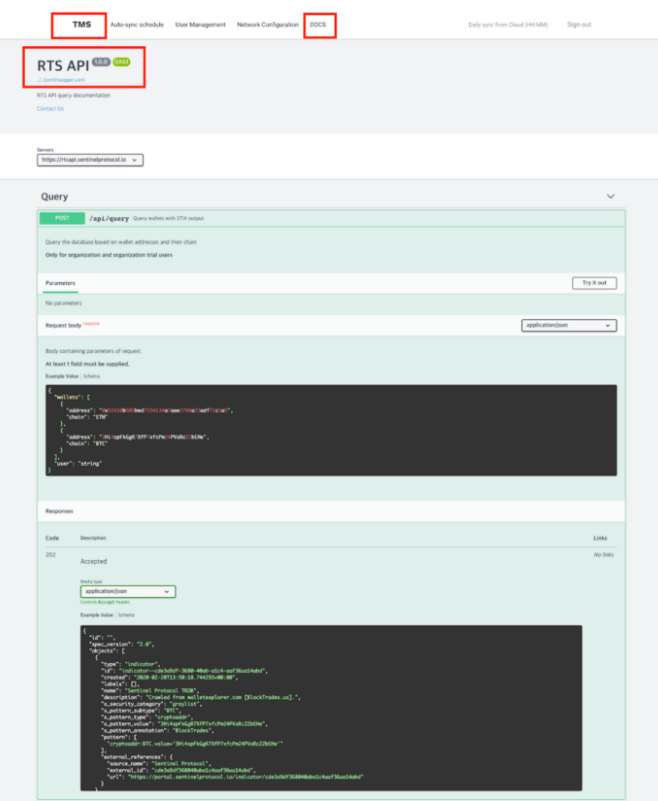This screenshot has height=801, width=658.
Task: Open the Auto-sync schedule page
Action: pyautogui.click(x=137, y=24)
